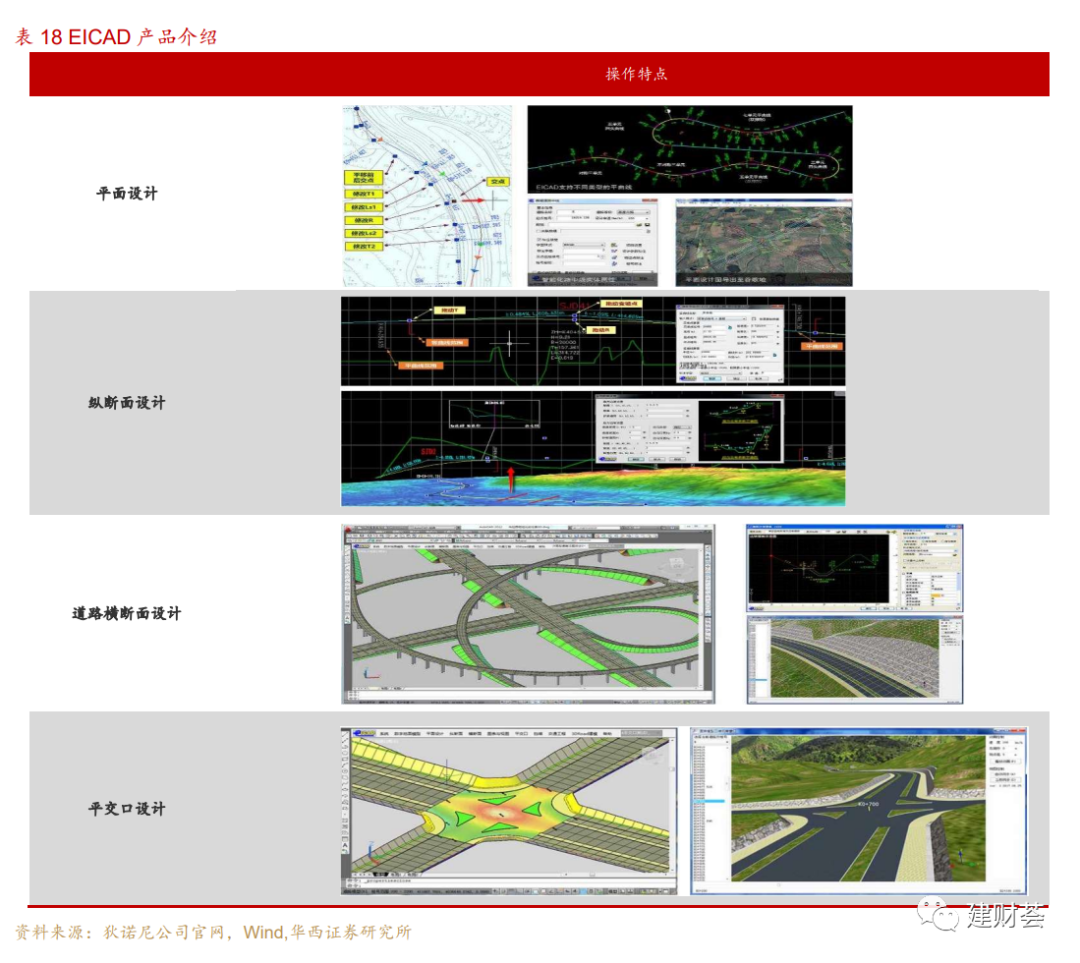
Task: Open the black CAD horizontal curve thumbnail
Action: (x=689, y=149)
